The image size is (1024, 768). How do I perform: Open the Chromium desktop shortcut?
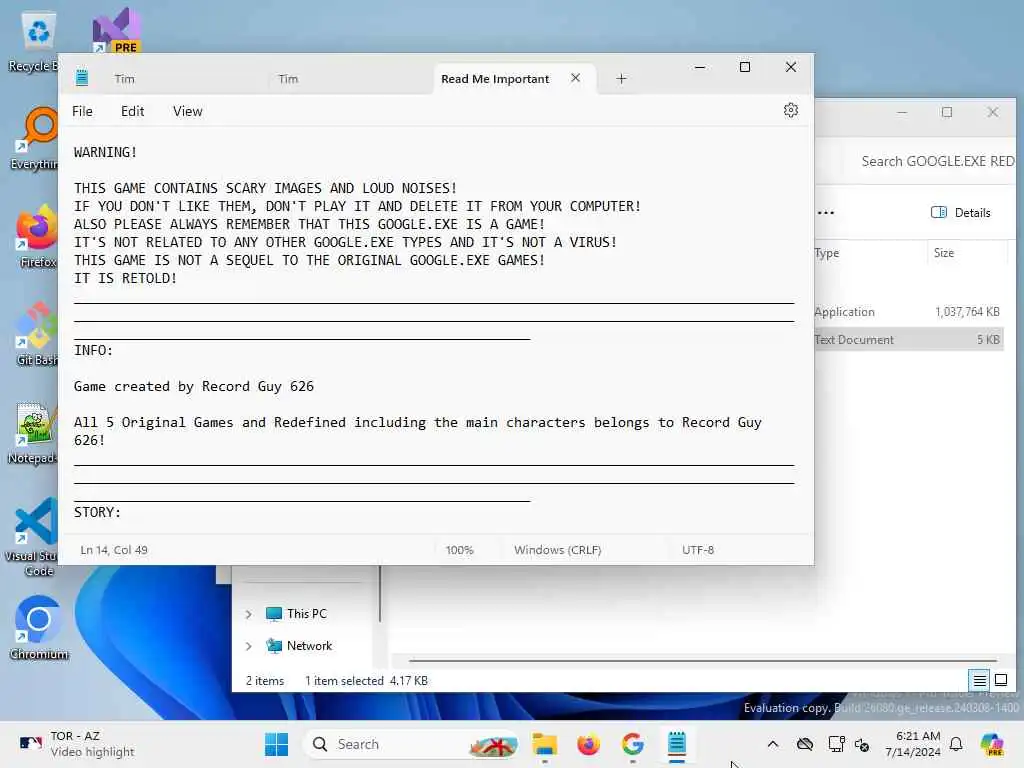(x=38, y=628)
